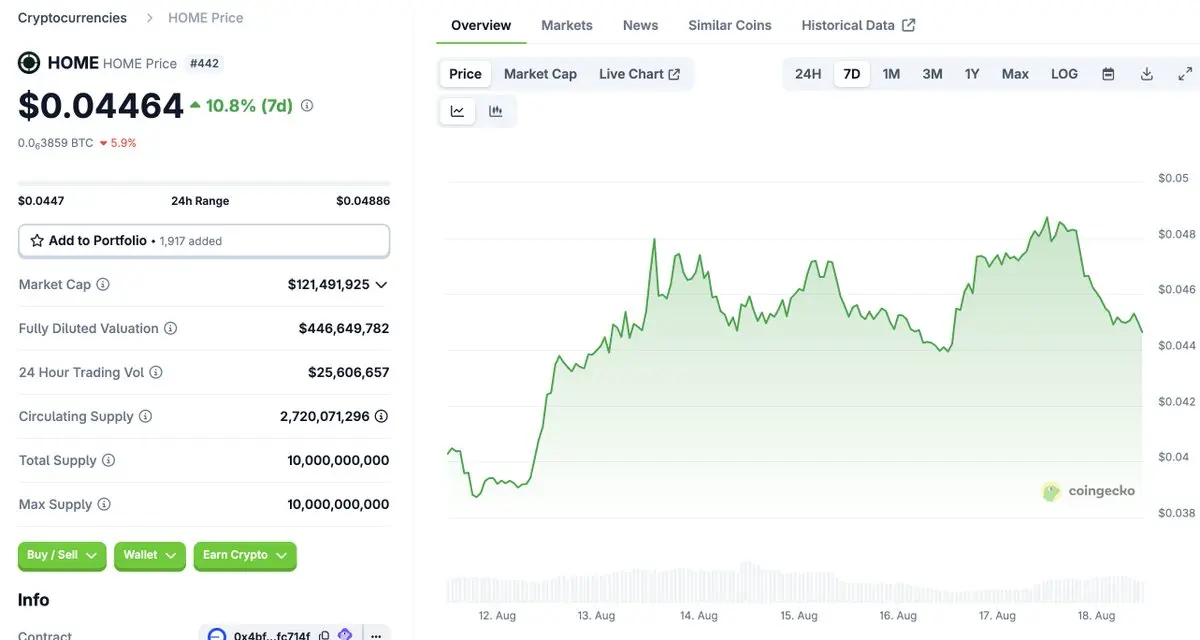The width and height of the screenshot is (1200, 640).
Task: Switch chart to Market Cap mode
Action: point(540,74)
